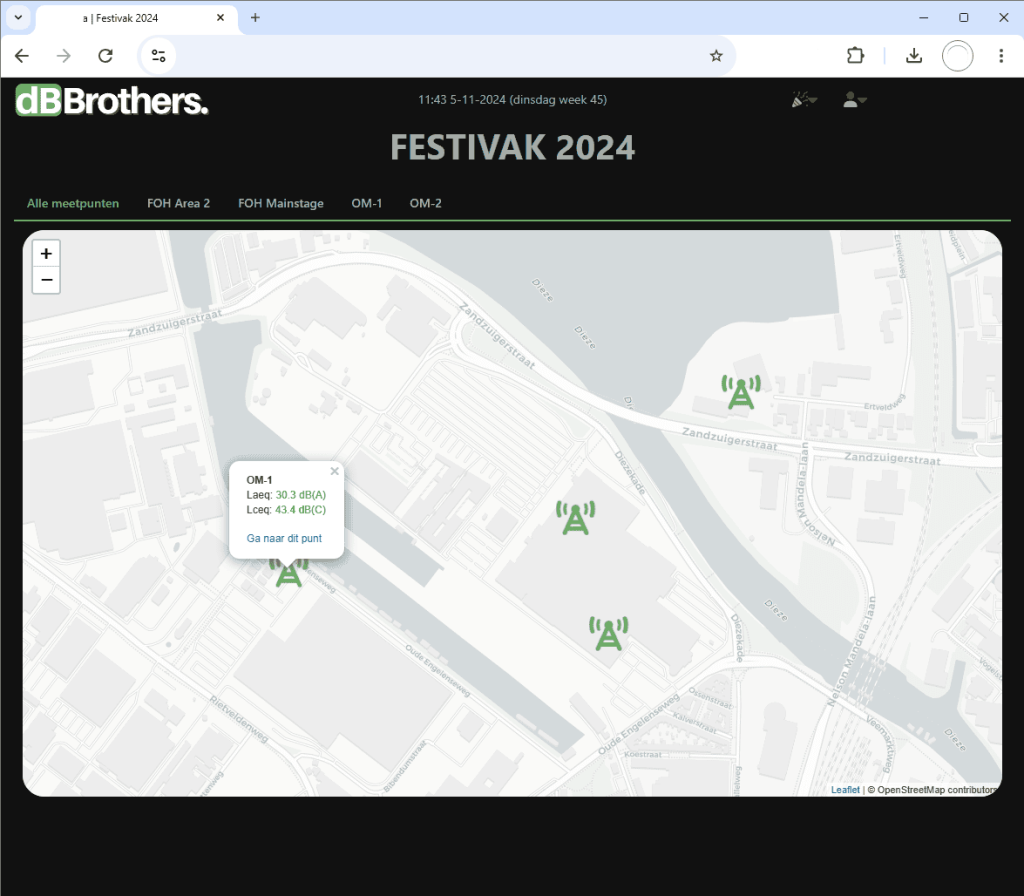Open the user account dropdown

853,100
